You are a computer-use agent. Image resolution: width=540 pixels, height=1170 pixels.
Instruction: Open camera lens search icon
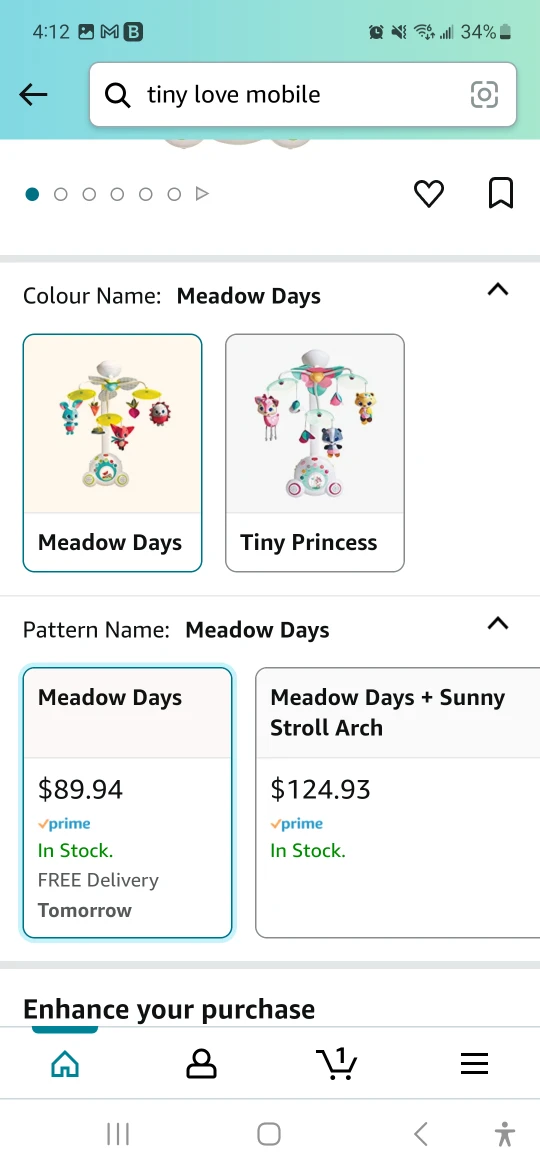484,95
